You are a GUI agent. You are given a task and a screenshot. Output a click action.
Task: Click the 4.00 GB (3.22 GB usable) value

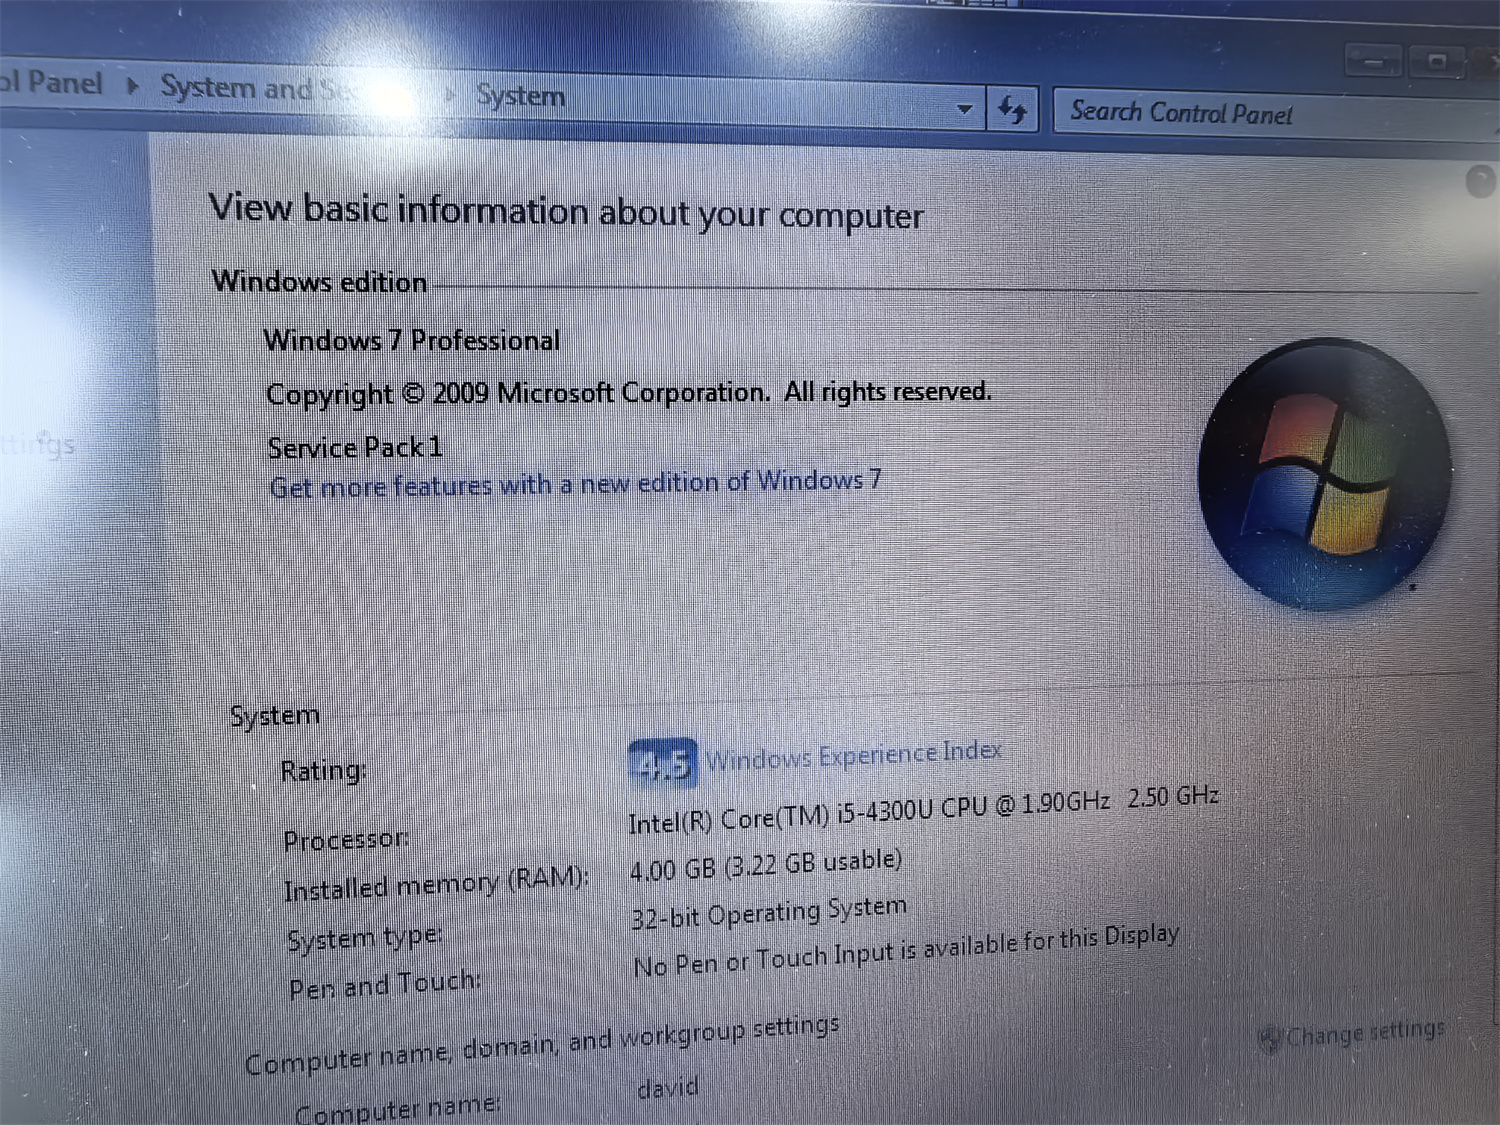click(x=766, y=866)
